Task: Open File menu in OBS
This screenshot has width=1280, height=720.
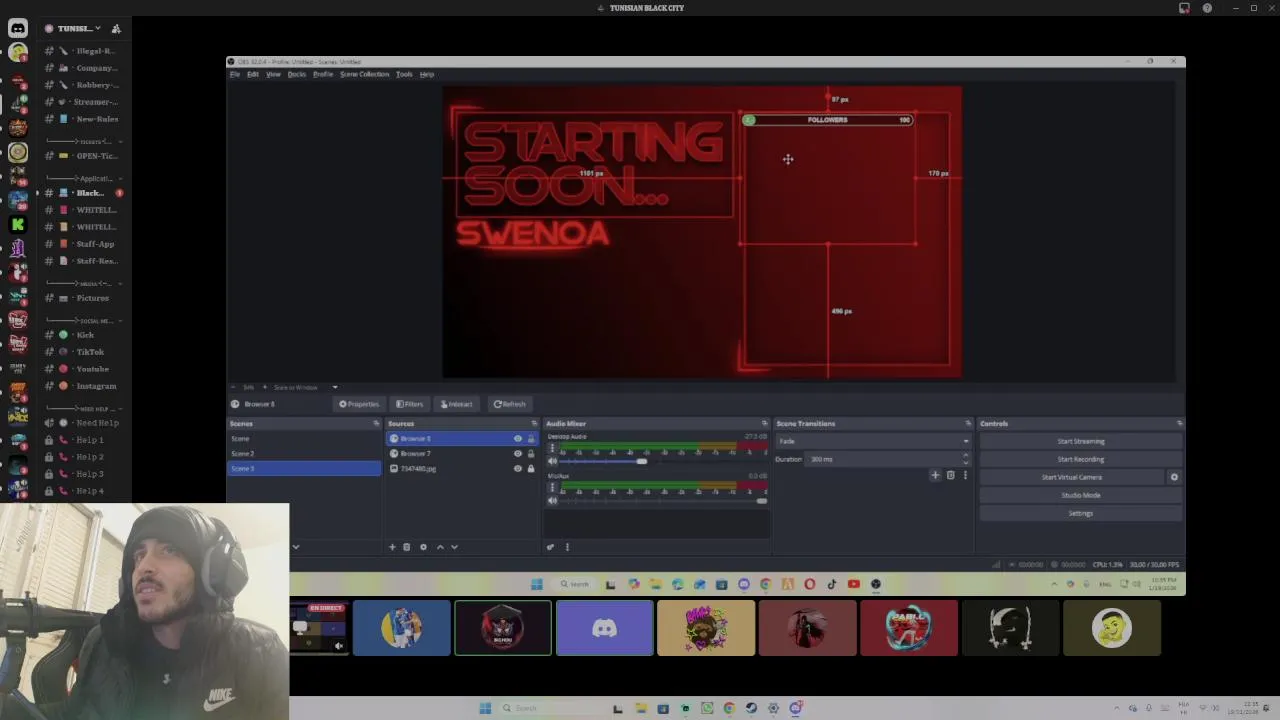Action: point(235,74)
